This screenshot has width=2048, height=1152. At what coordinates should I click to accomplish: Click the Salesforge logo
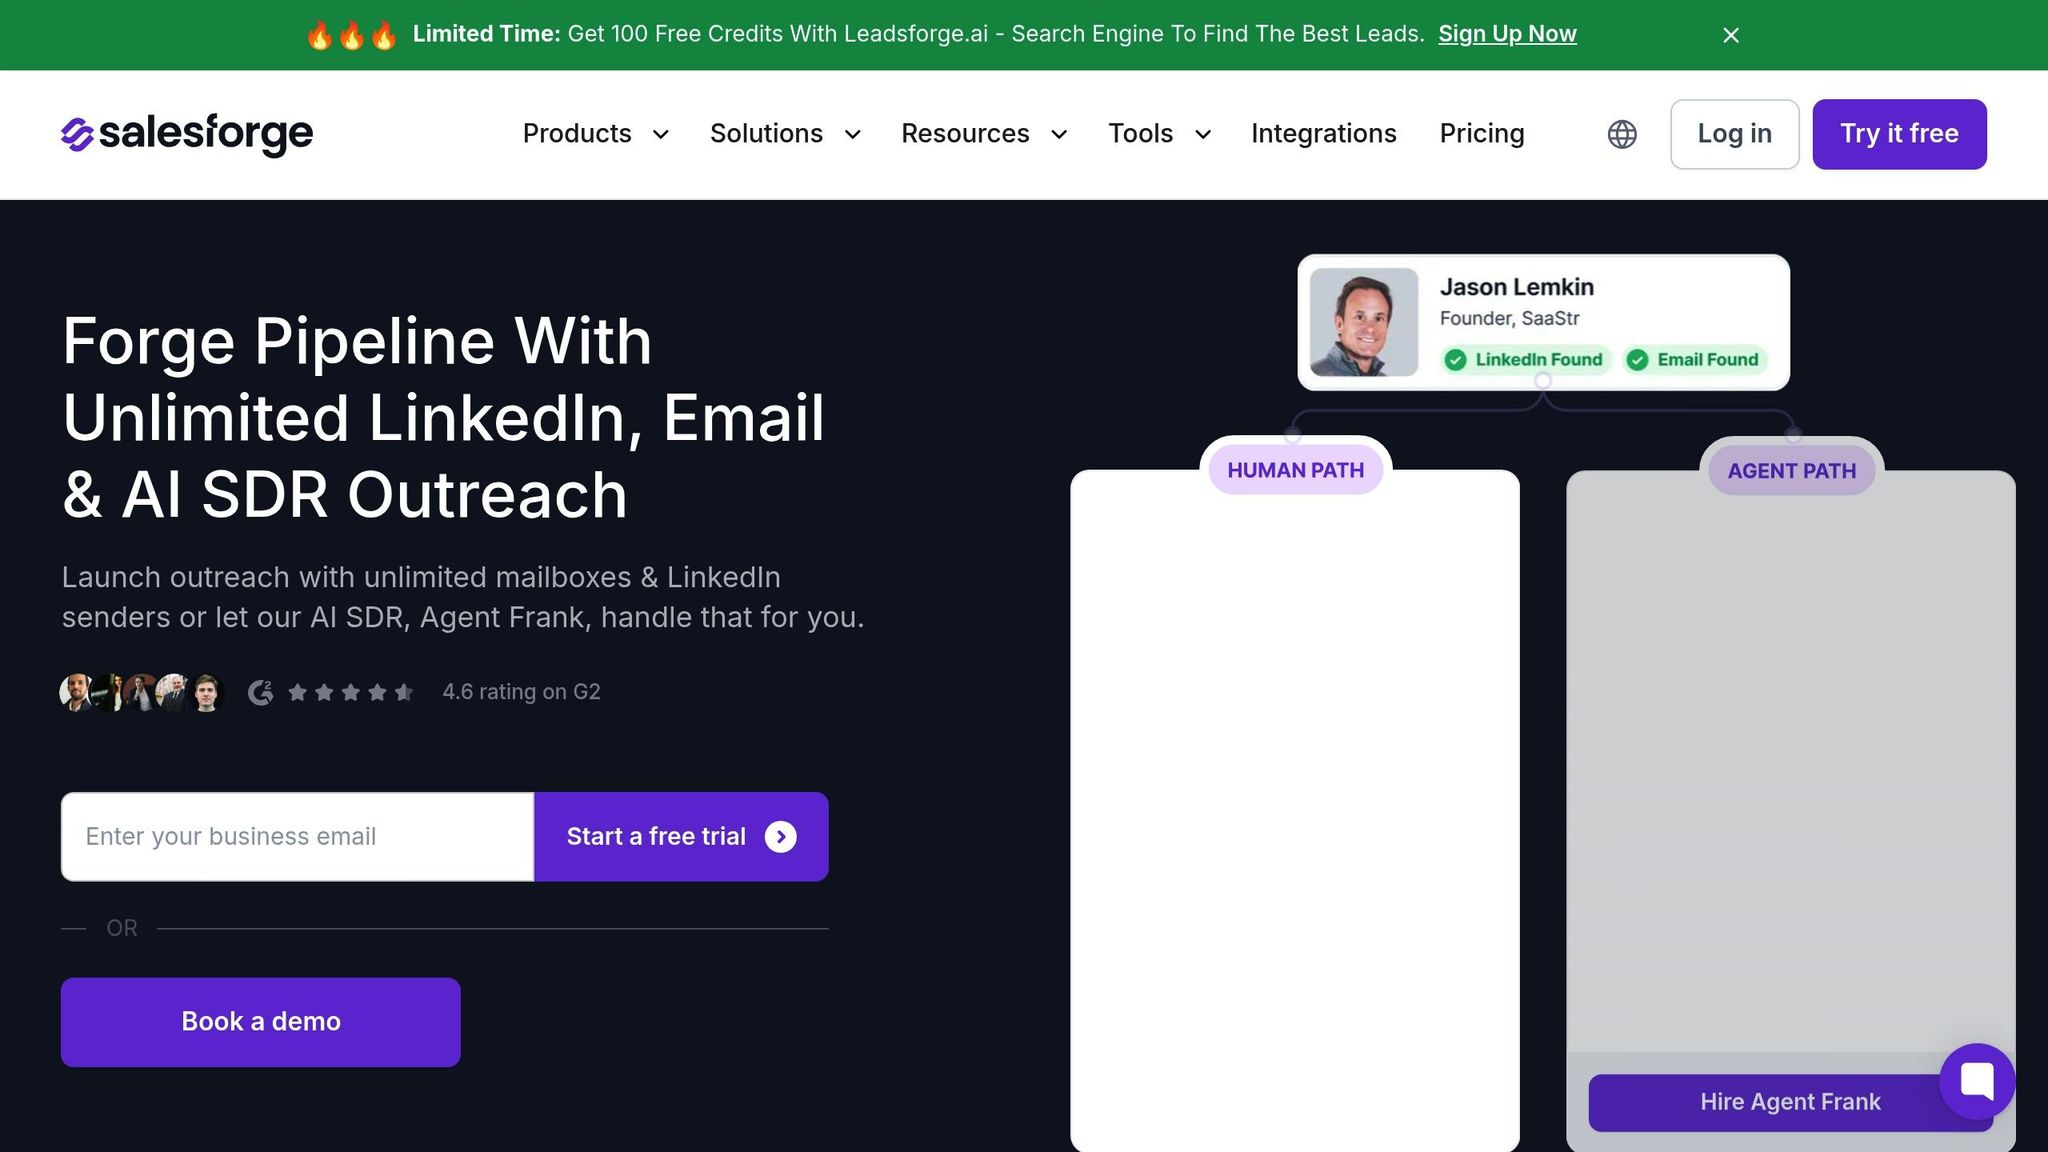tap(187, 134)
